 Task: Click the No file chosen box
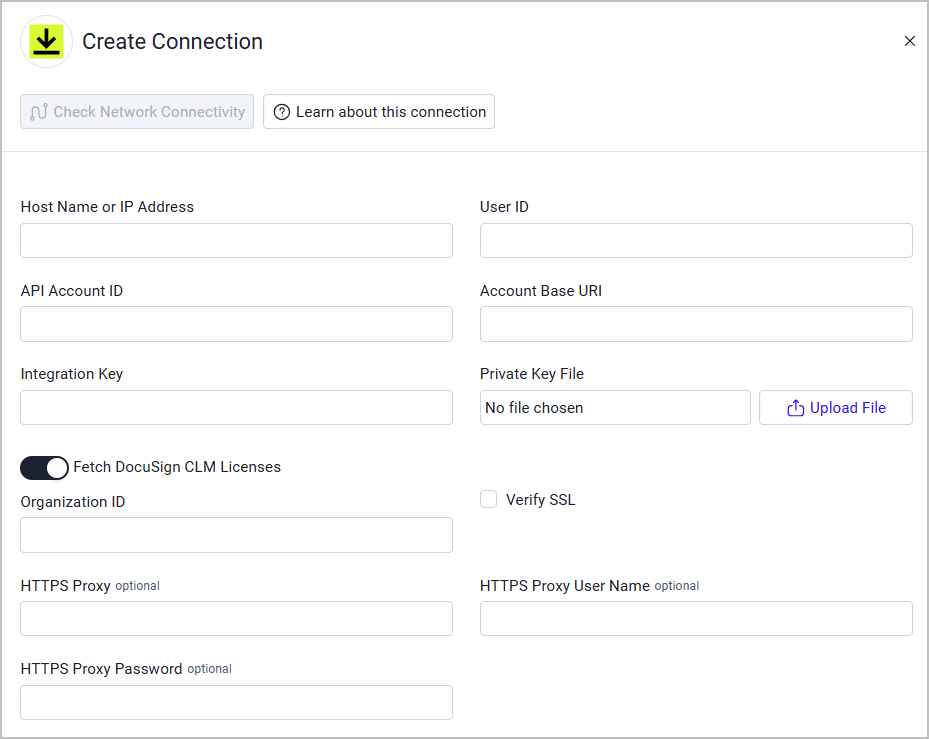[x=615, y=407]
